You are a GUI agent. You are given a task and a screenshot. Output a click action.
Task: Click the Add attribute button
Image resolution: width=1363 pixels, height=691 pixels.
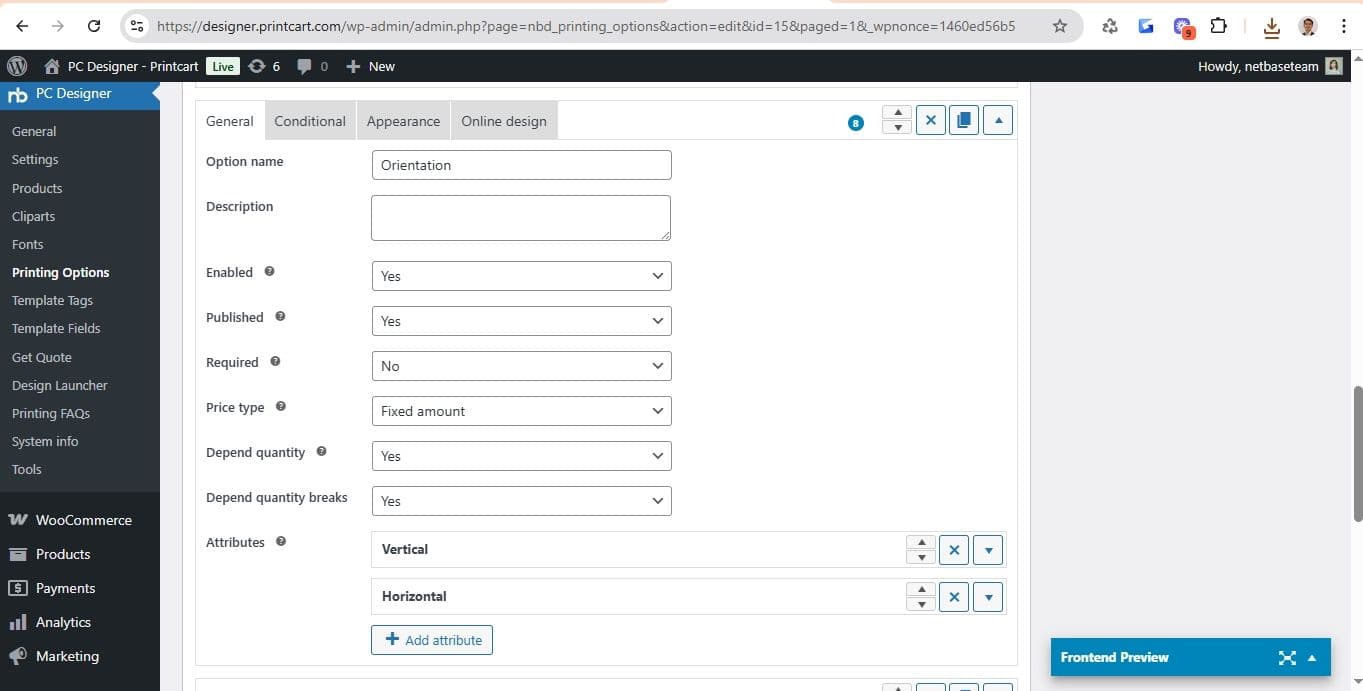(x=432, y=640)
